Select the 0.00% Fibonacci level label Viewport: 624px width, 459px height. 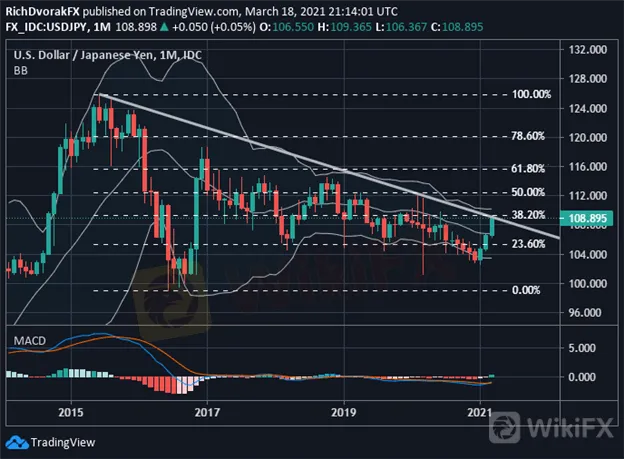point(526,290)
